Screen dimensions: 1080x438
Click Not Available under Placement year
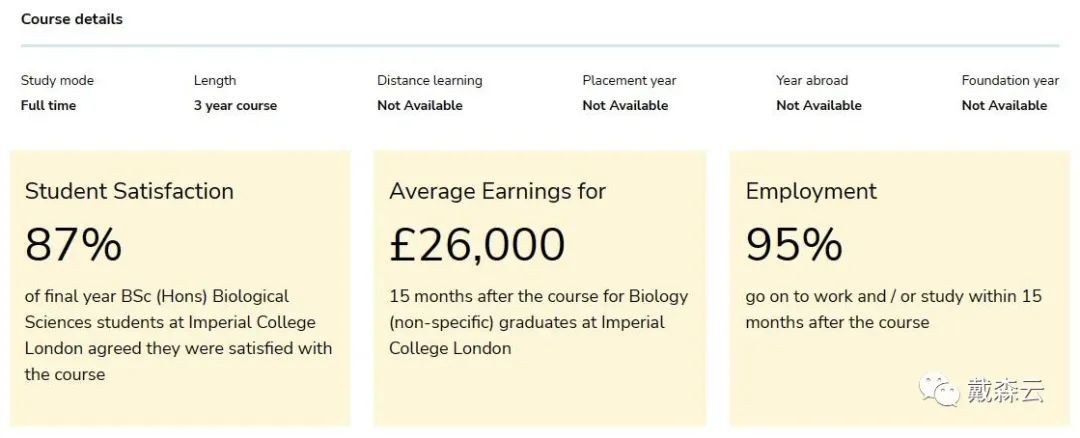(625, 105)
